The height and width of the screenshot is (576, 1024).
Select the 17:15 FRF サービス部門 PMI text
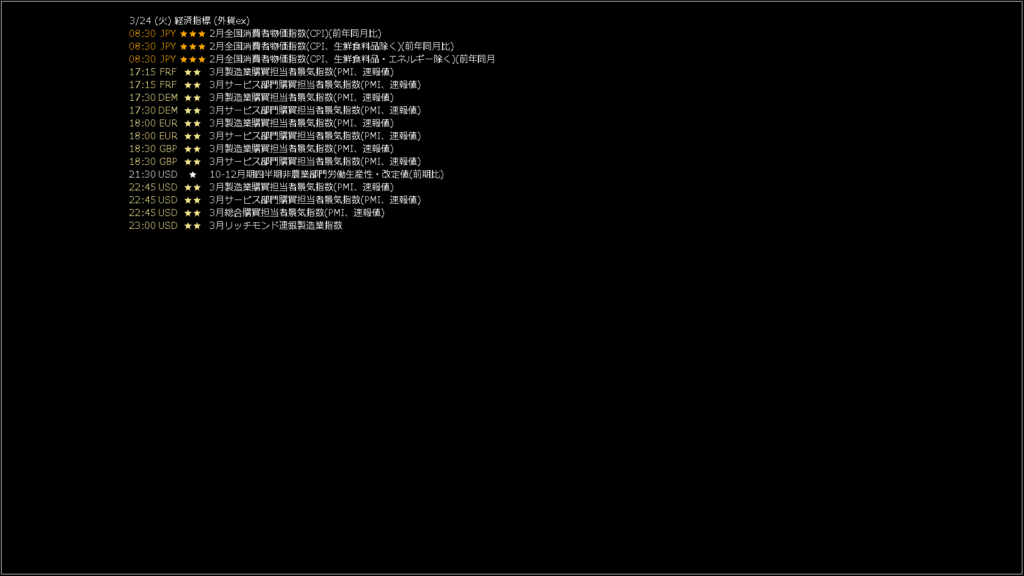coord(315,85)
